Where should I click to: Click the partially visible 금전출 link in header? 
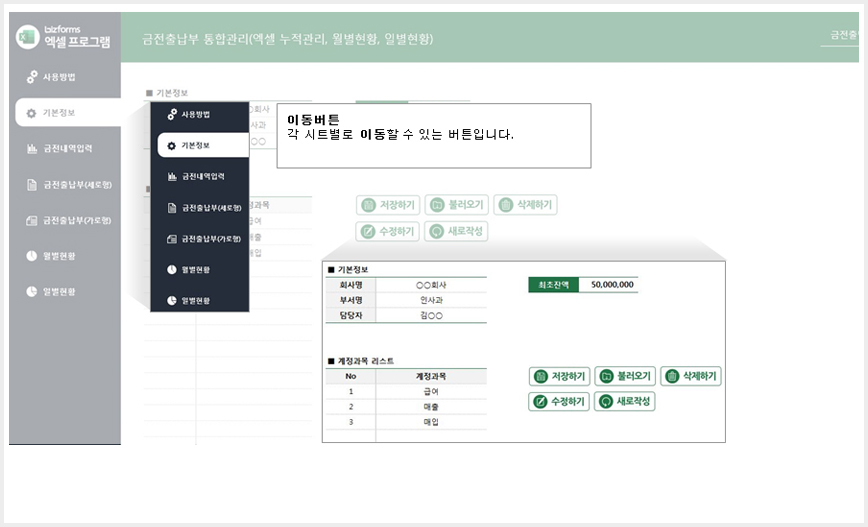844,35
